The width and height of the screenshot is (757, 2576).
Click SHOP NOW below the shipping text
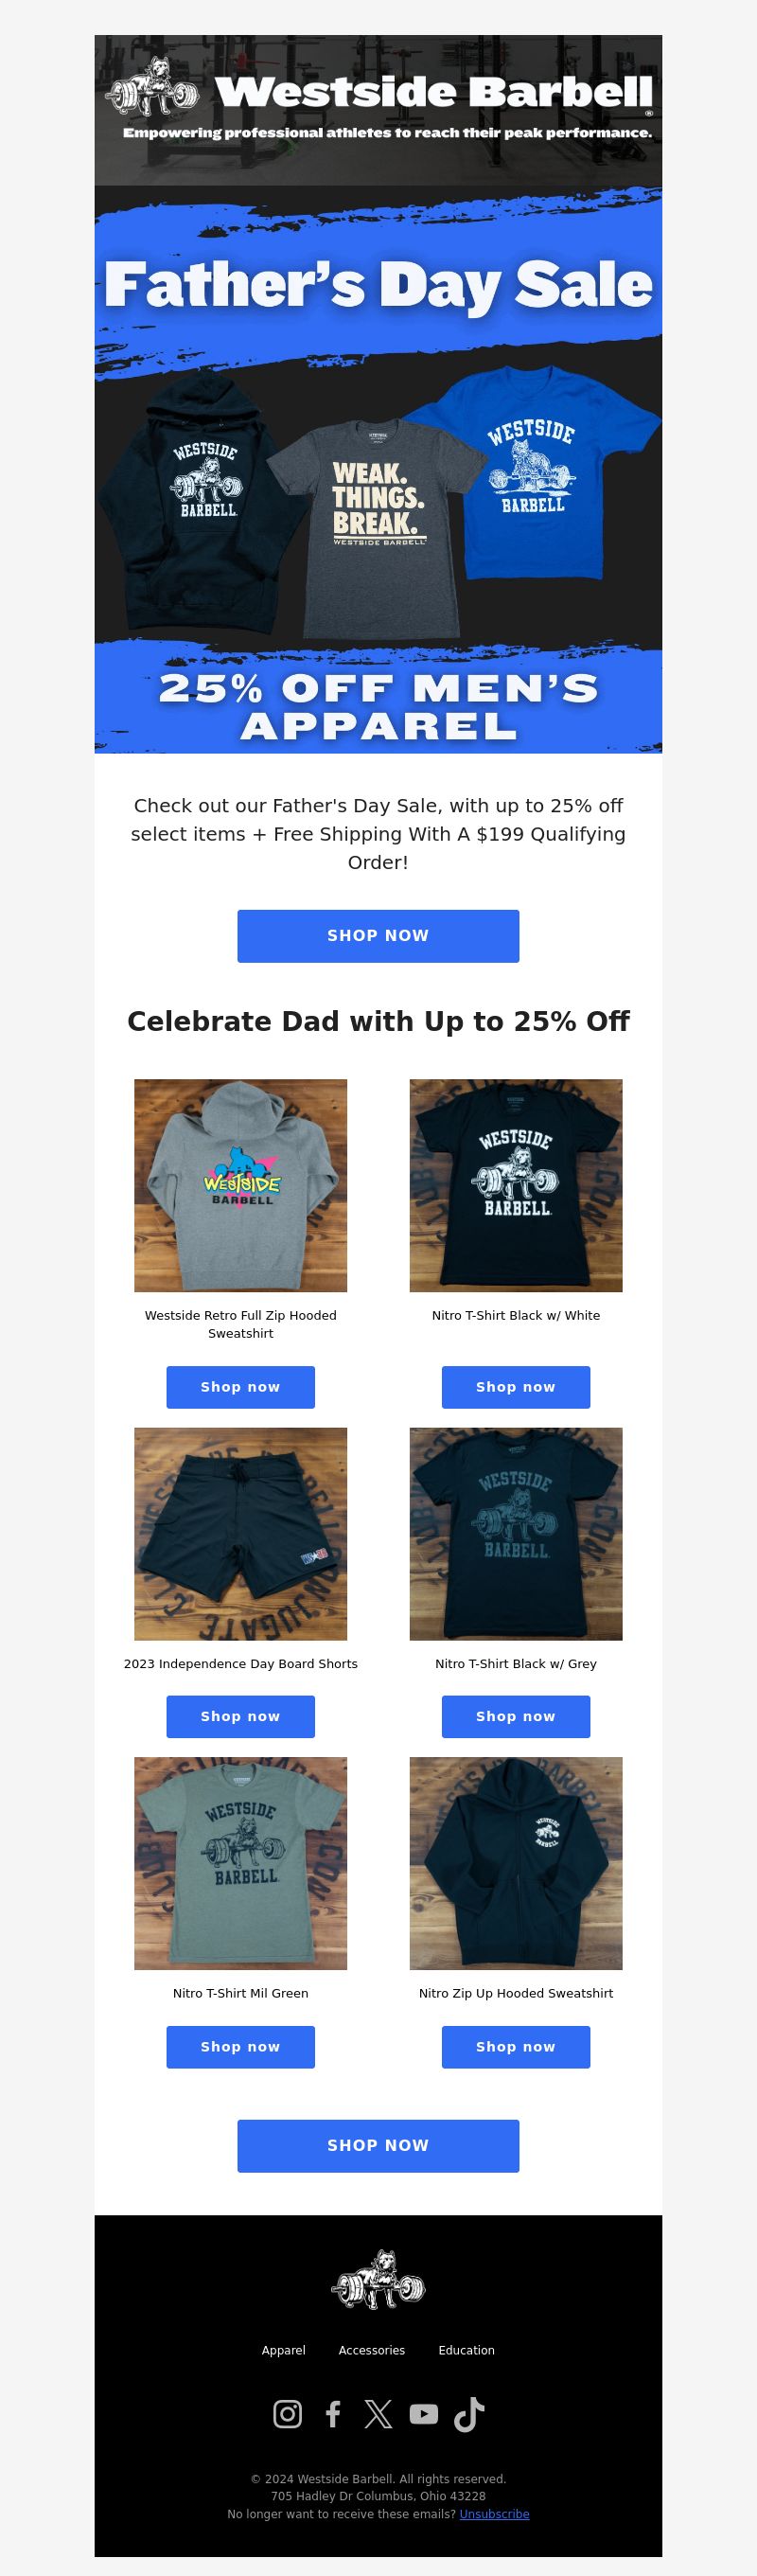tap(378, 936)
